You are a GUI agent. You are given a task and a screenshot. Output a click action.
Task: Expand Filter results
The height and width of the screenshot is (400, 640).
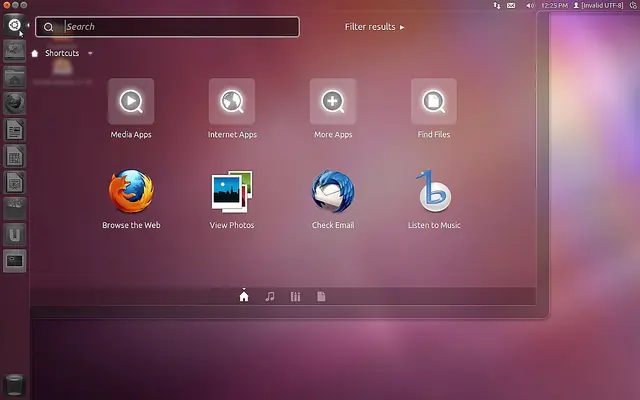pyautogui.click(x=374, y=27)
